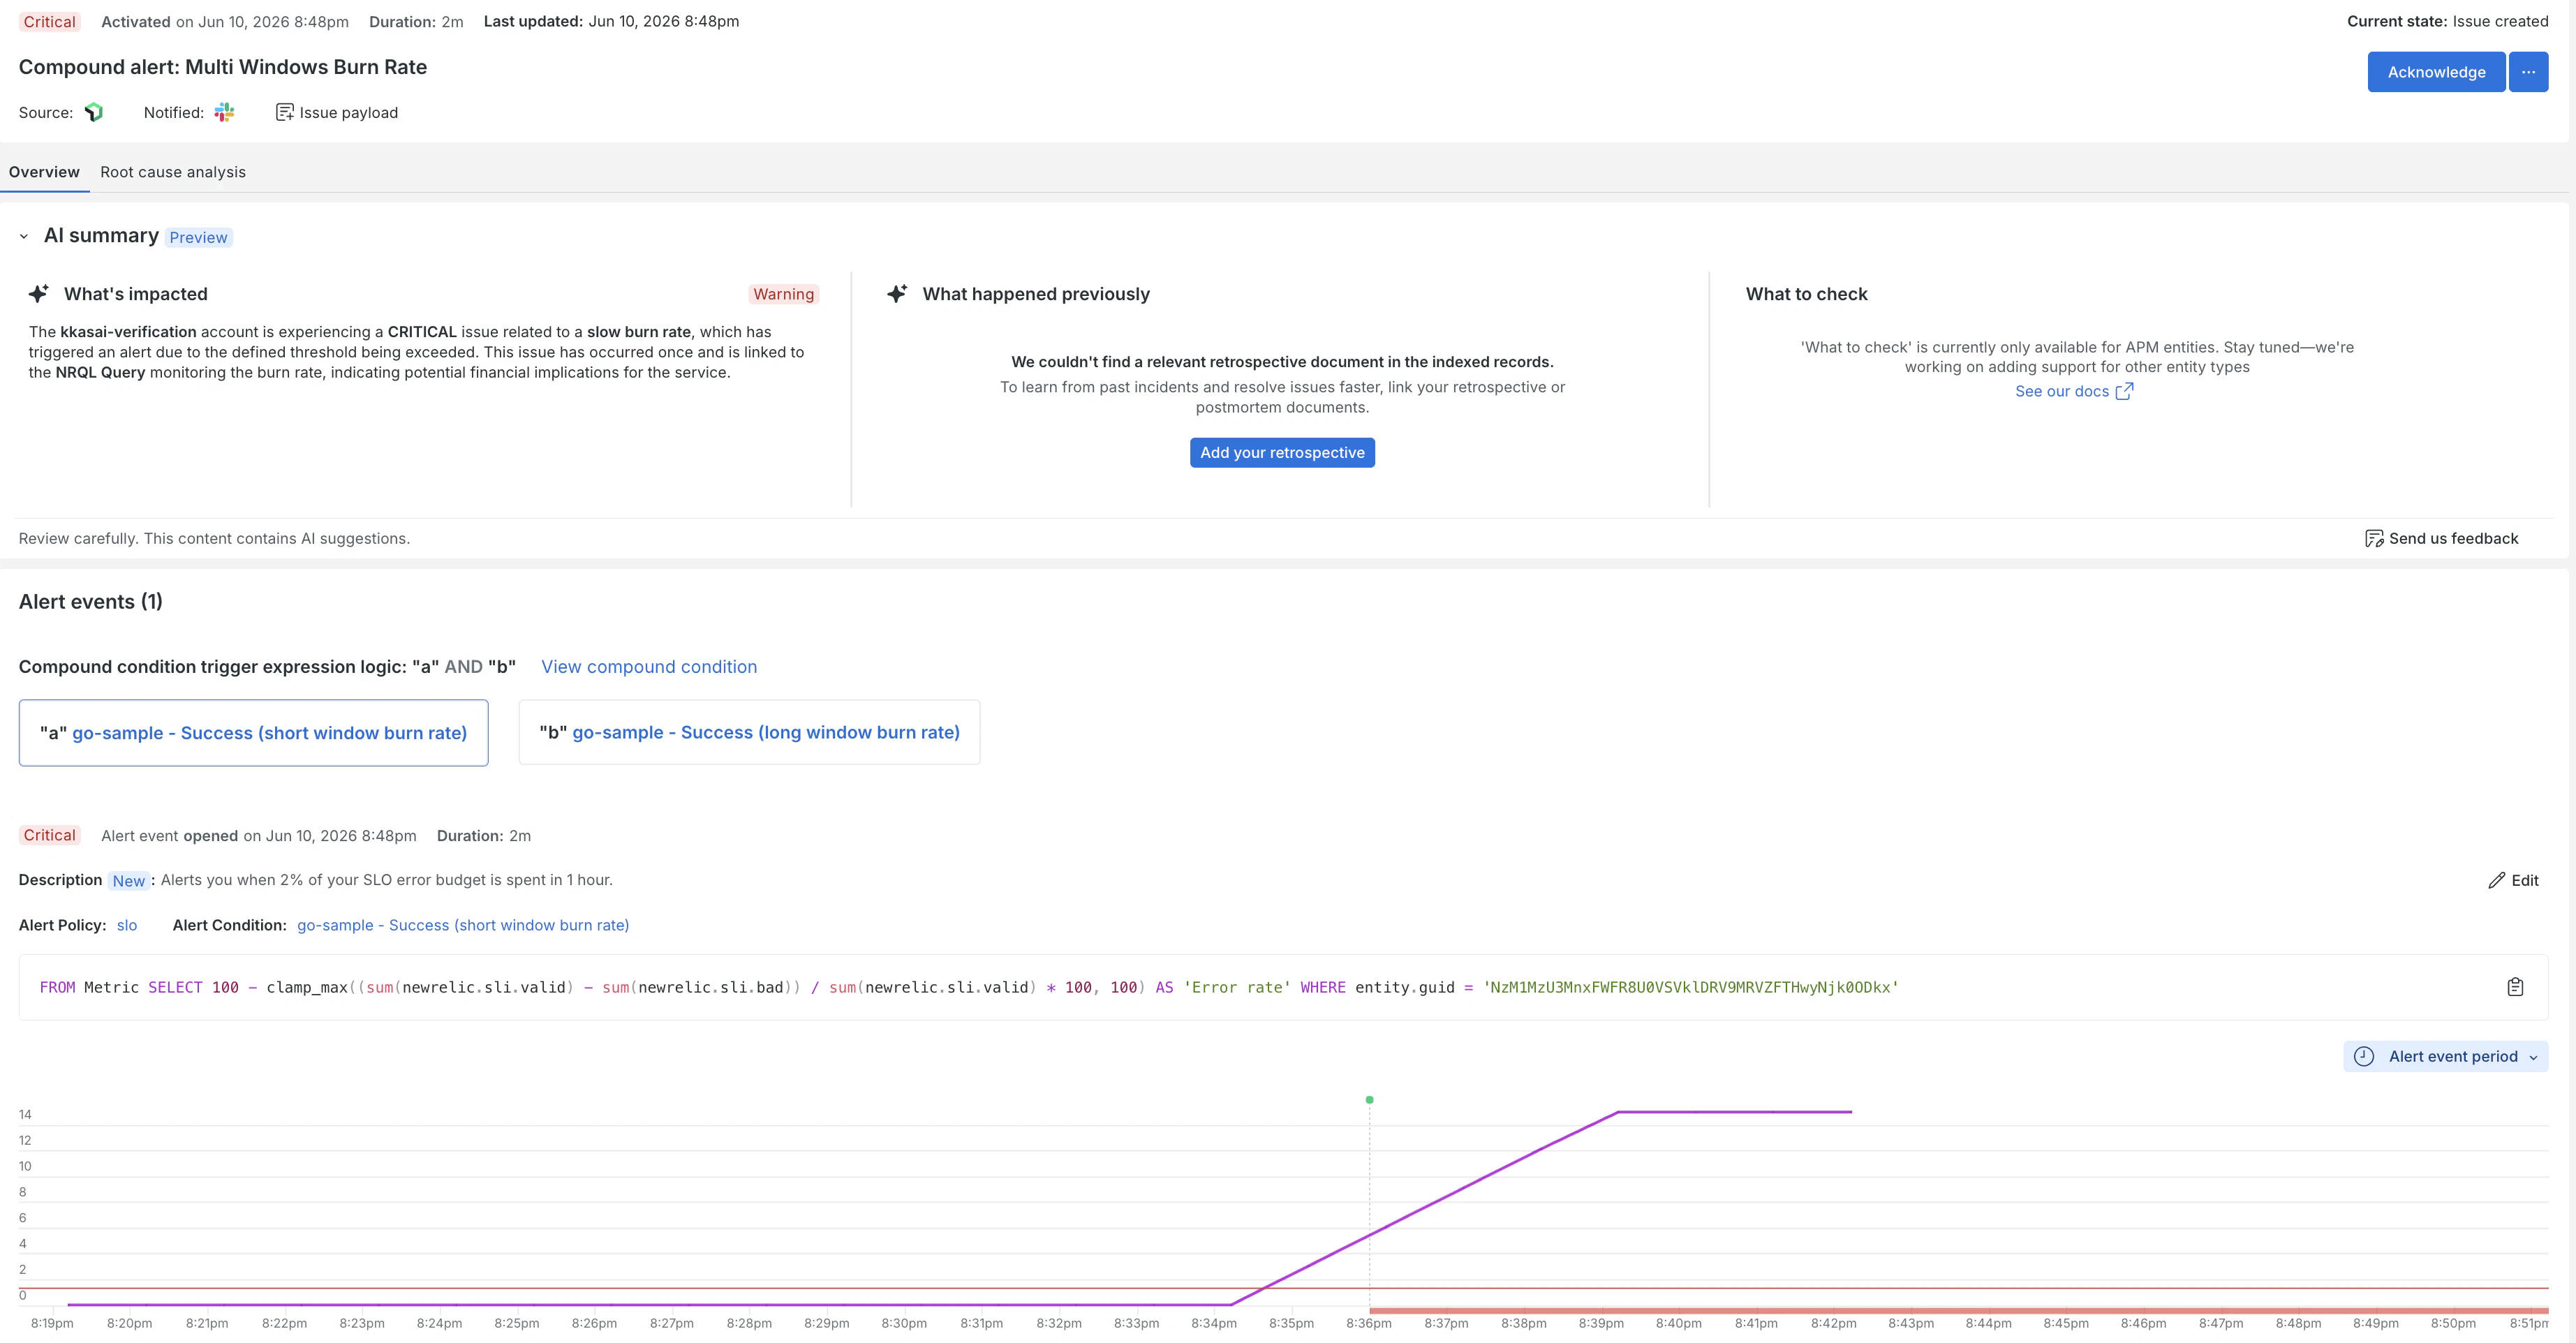Select condition "b" long window burn rate card
2576x1343 pixels.
749,732
